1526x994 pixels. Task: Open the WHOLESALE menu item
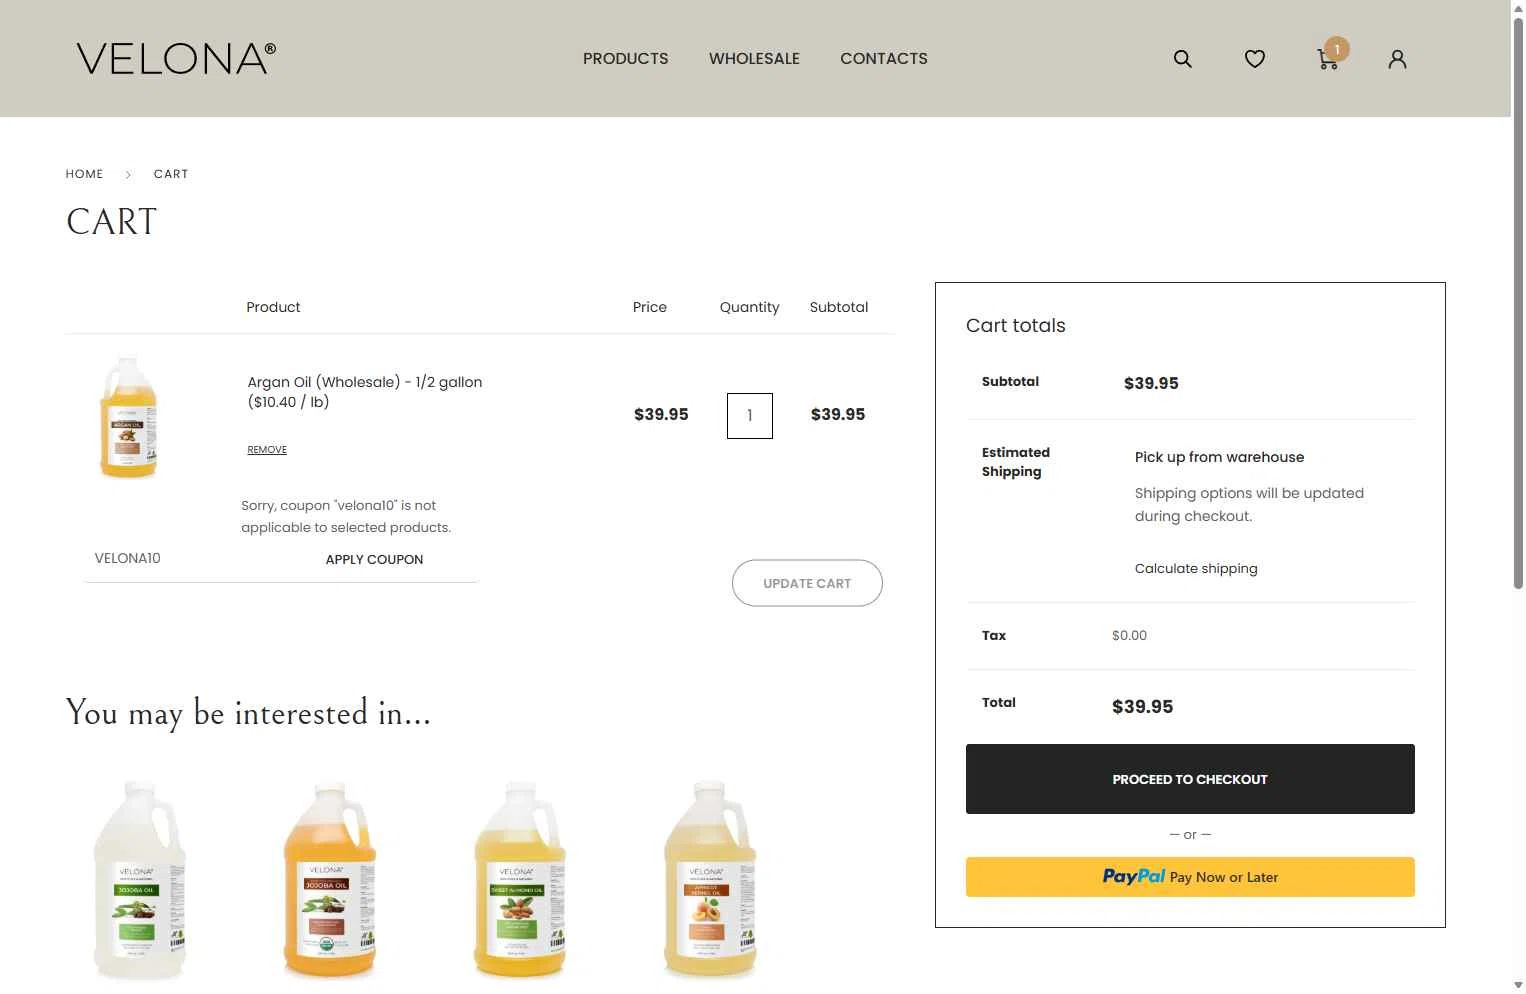pyautogui.click(x=754, y=59)
